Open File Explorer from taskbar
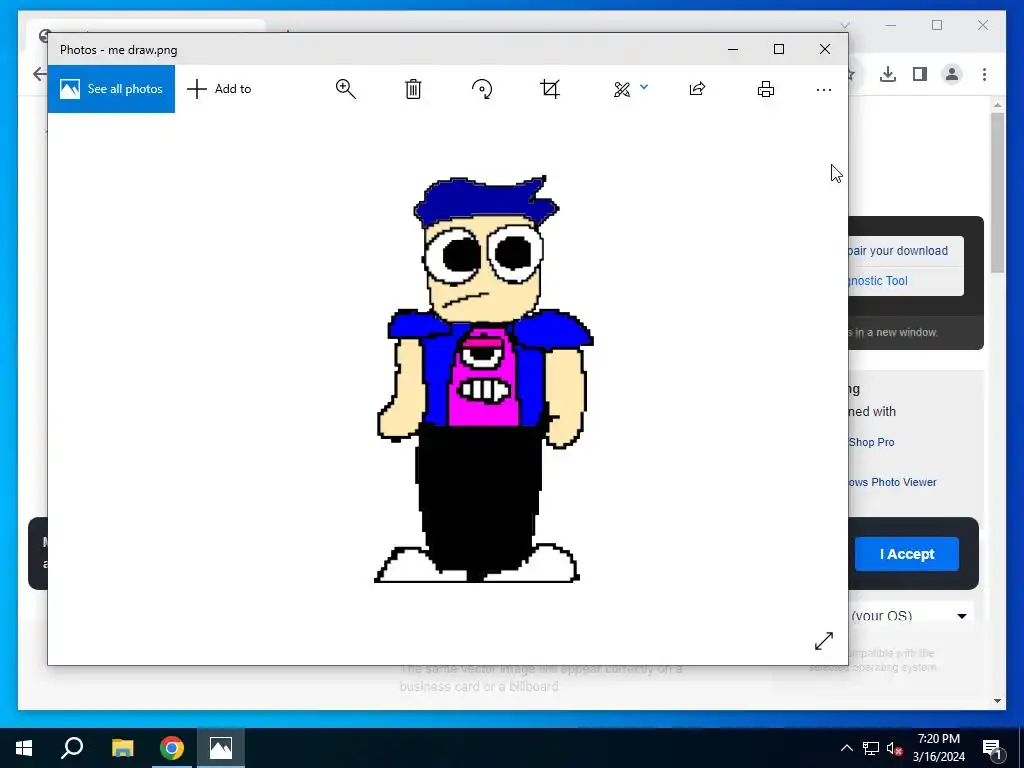1024x768 pixels. (x=122, y=748)
